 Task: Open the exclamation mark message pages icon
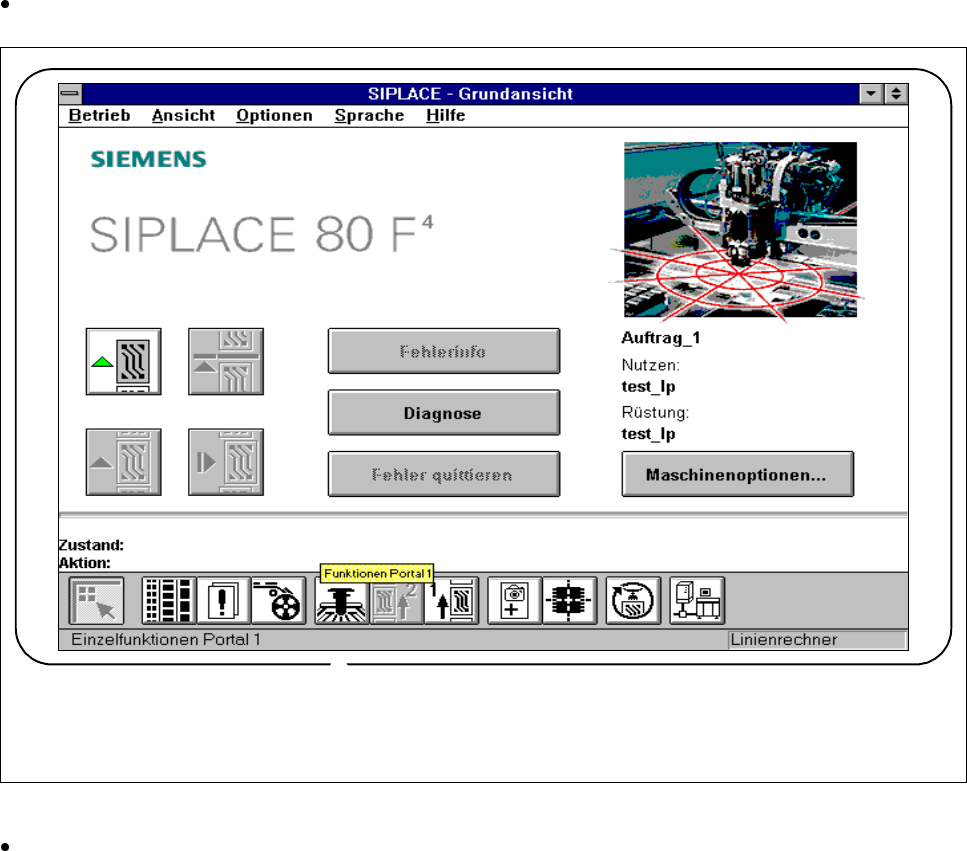coord(223,601)
